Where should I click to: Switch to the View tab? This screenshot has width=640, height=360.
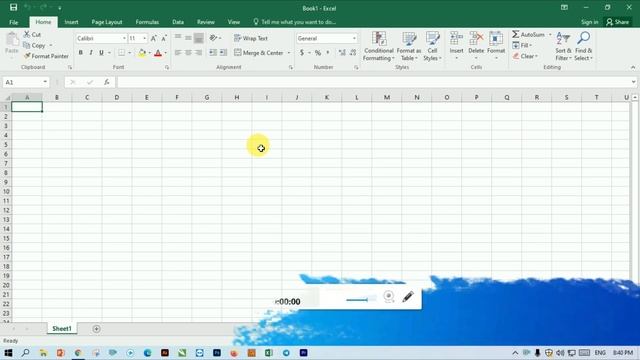(234, 22)
